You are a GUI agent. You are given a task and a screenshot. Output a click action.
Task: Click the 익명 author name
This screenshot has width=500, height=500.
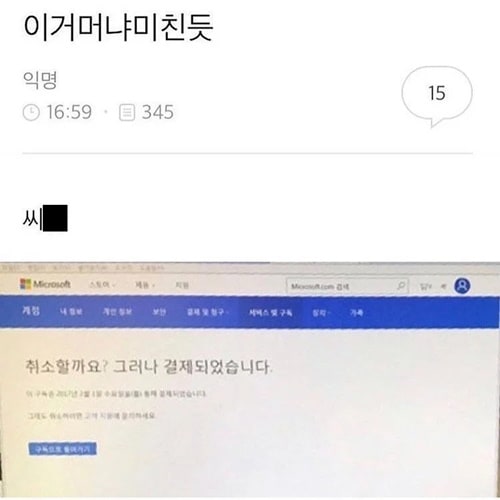click(40, 80)
